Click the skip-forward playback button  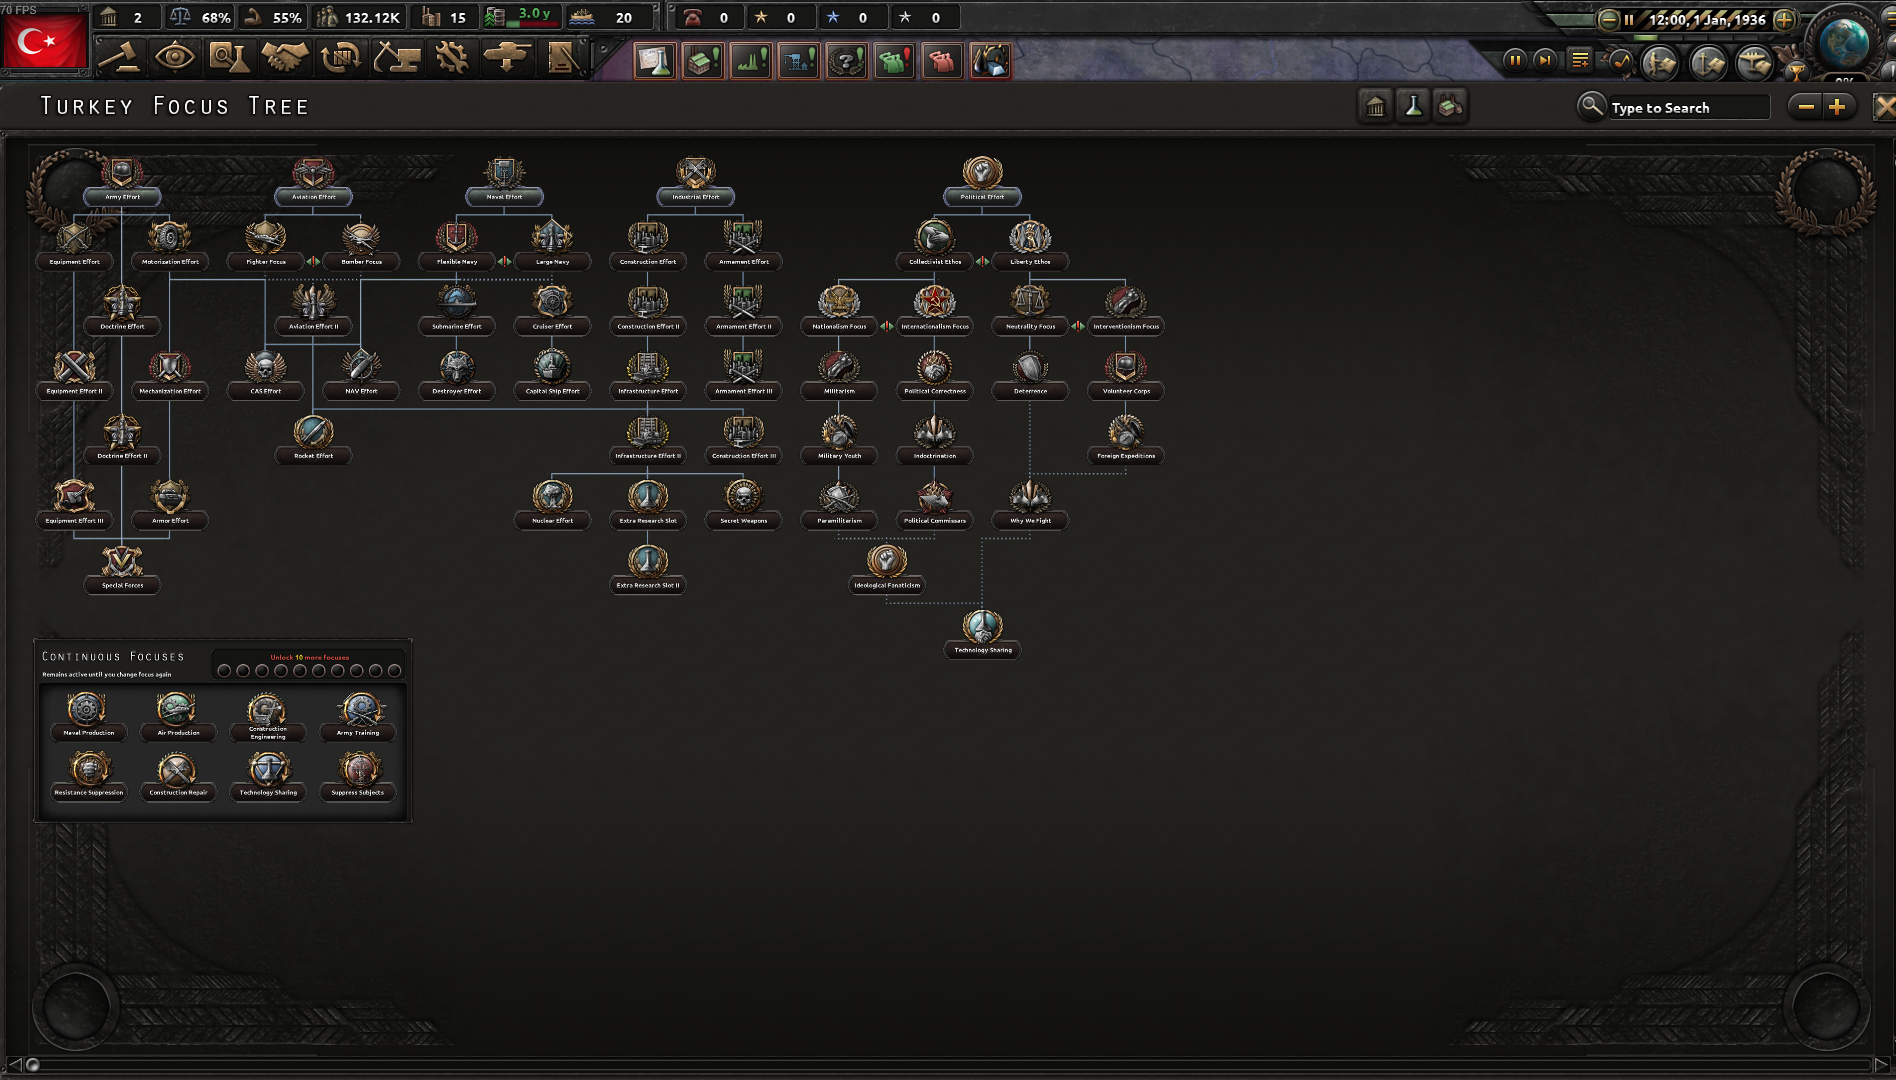pos(1545,60)
